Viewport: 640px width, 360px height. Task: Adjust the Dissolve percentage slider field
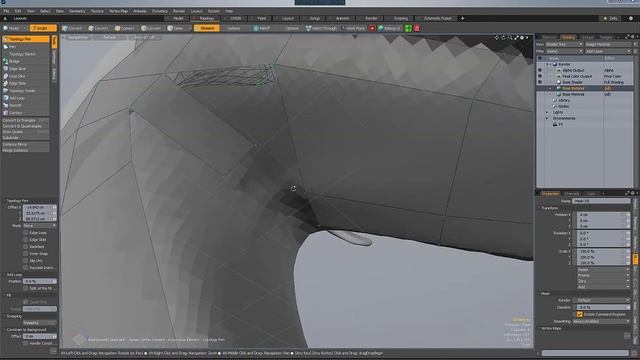point(603,307)
